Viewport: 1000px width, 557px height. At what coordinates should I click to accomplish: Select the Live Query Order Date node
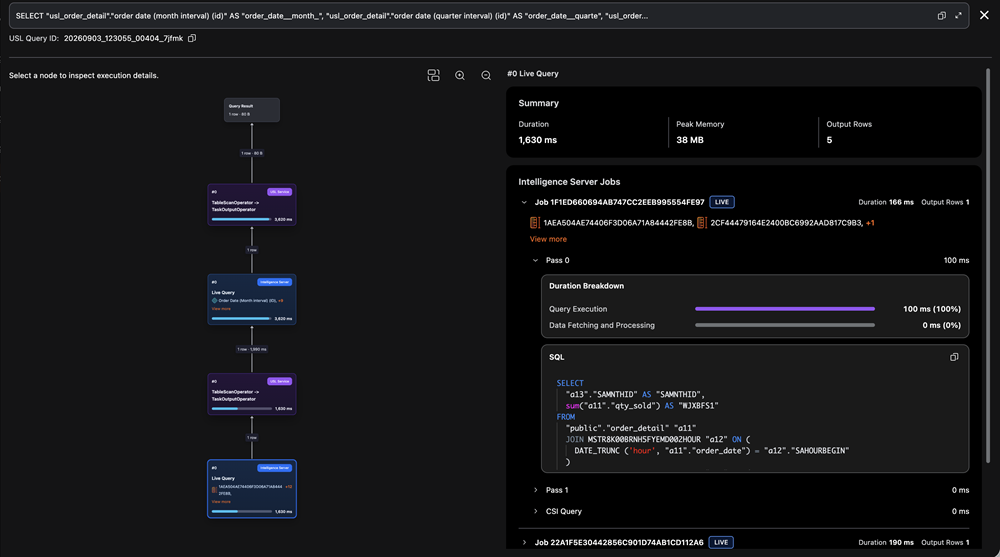coord(252,299)
